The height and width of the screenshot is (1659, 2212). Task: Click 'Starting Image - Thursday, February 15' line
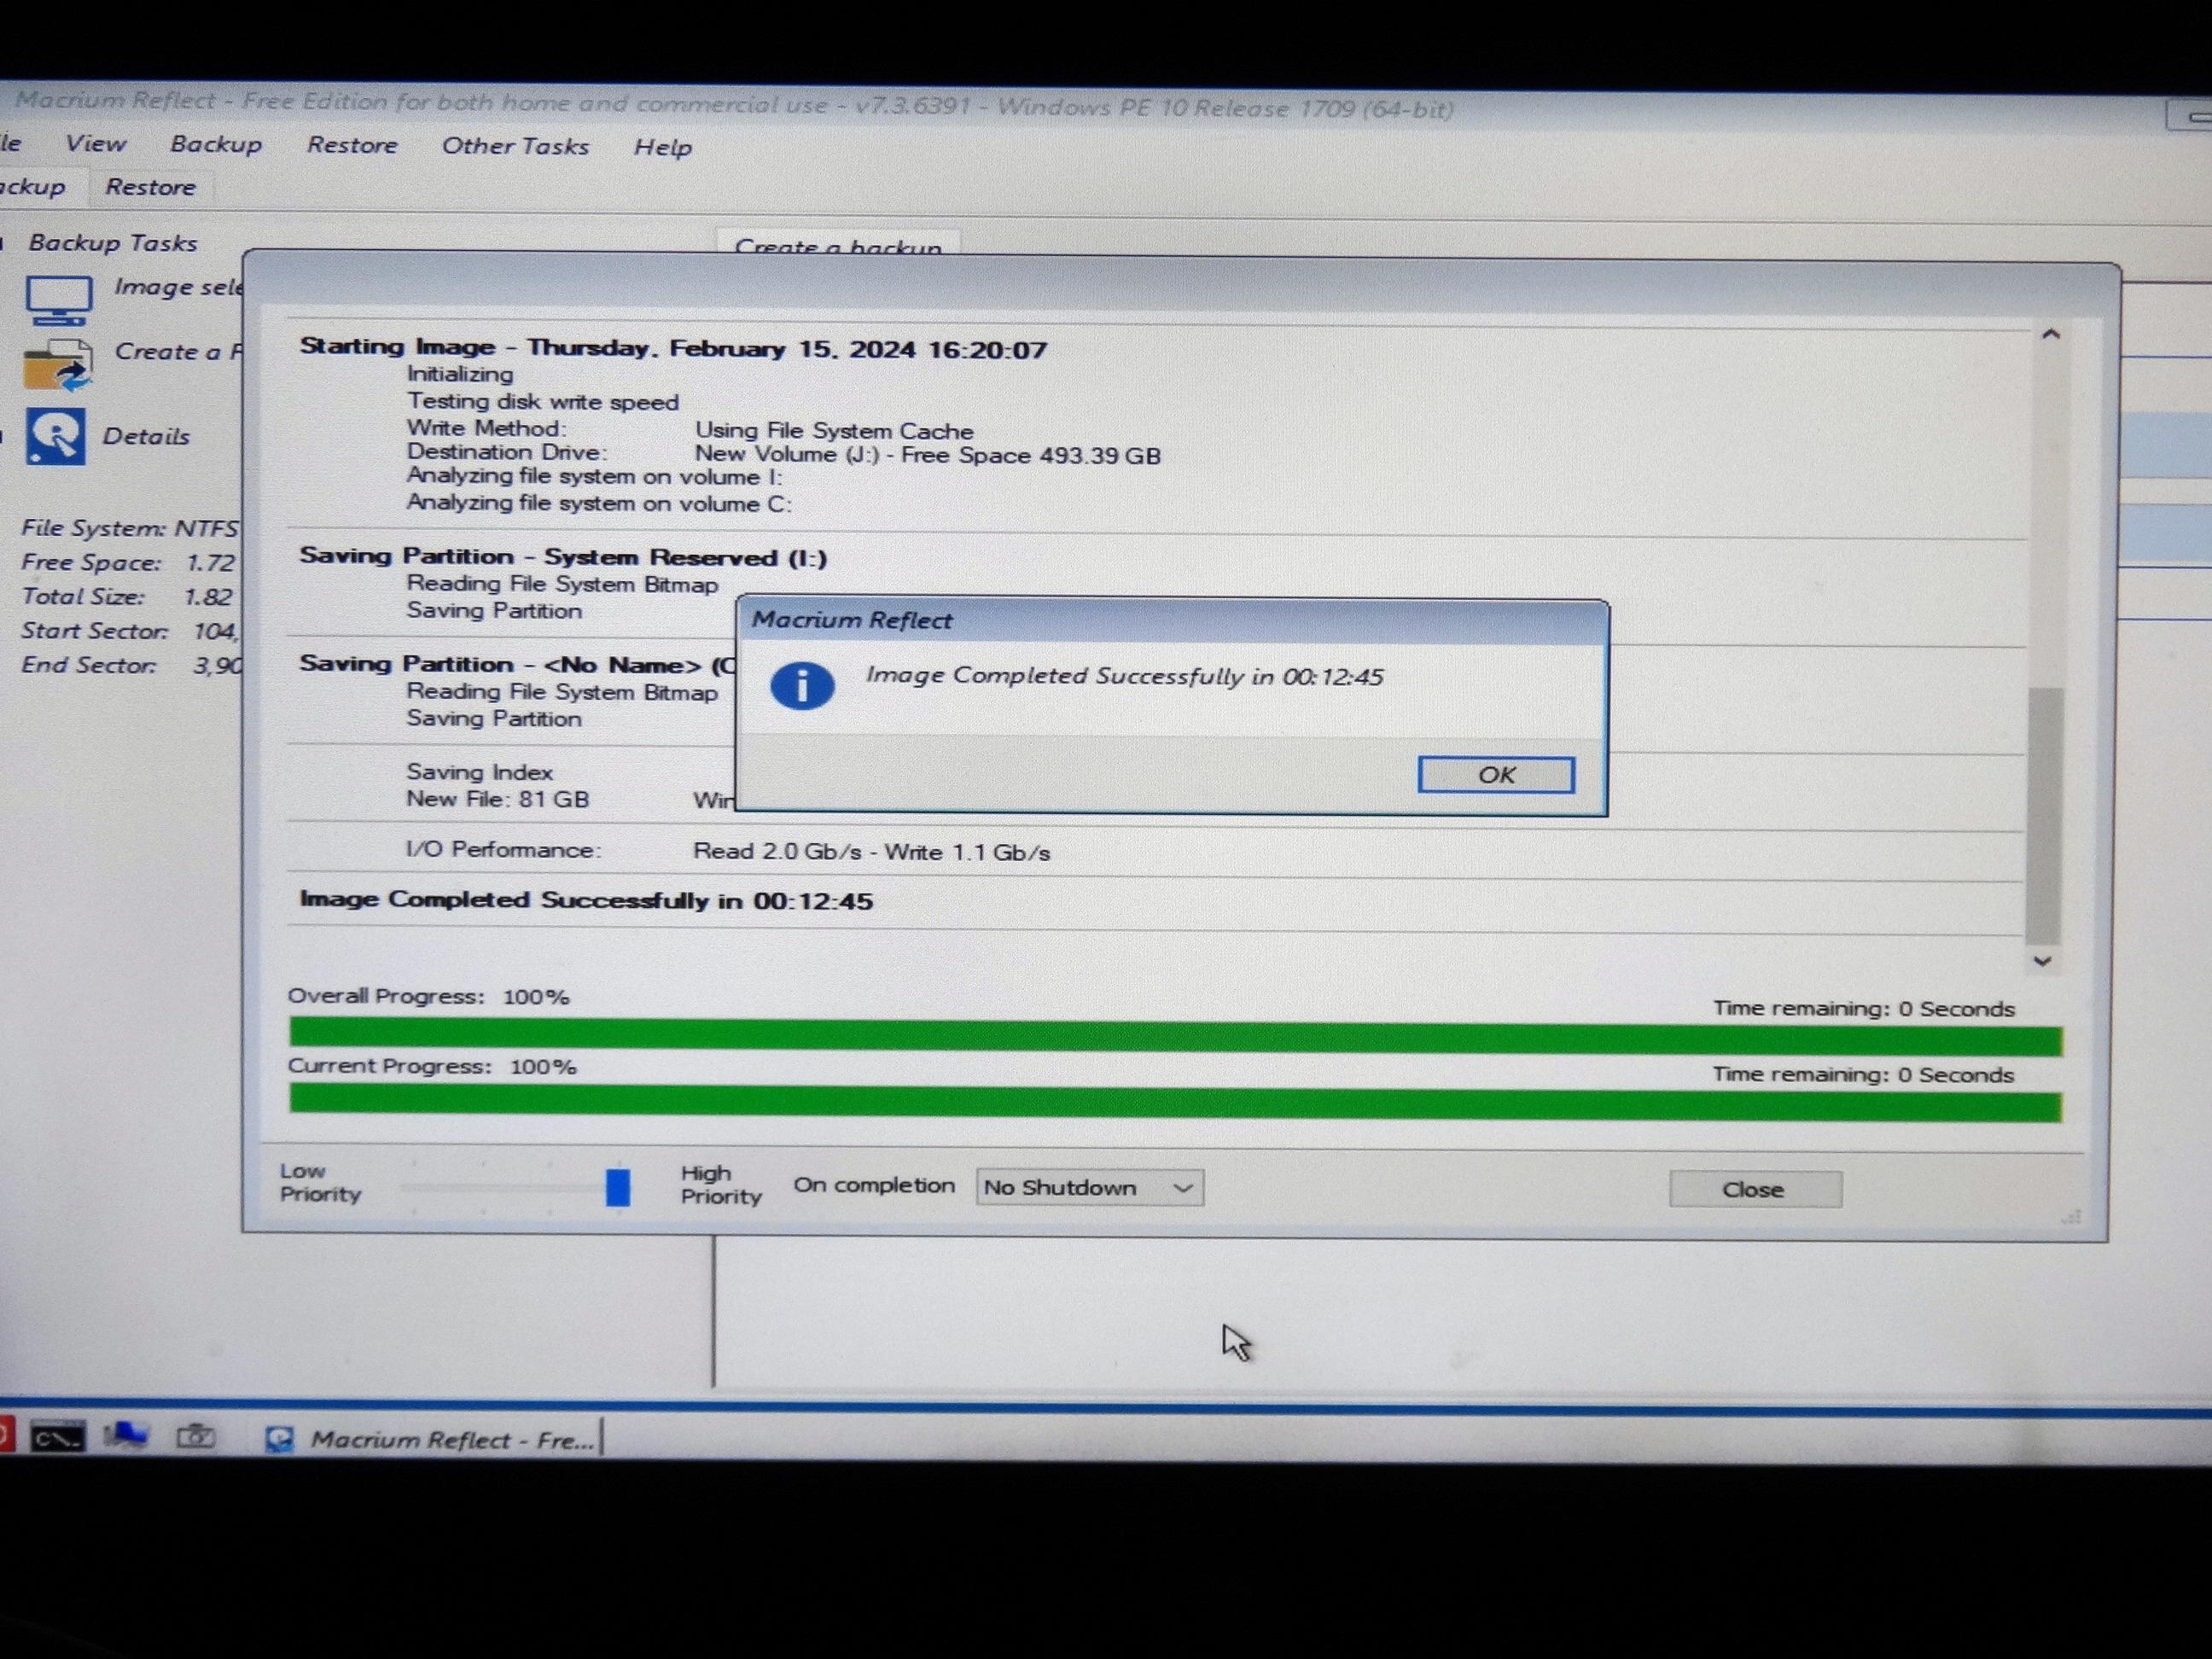pos(673,348)
